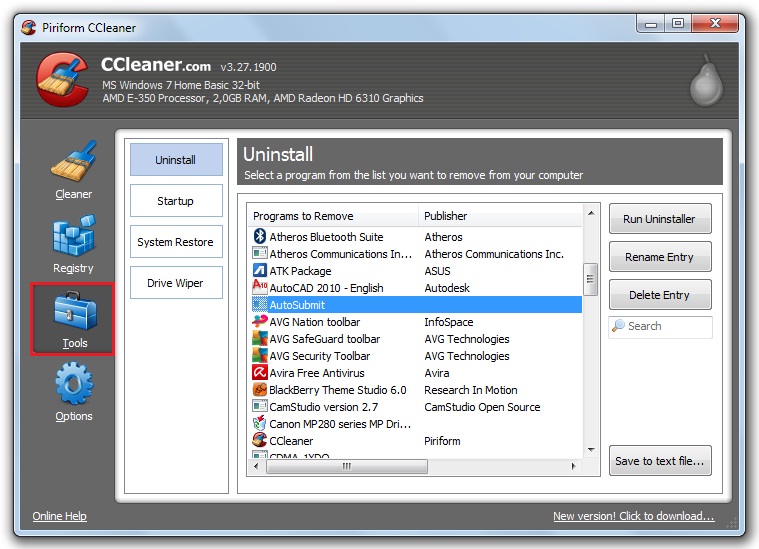Click the Run Uninstaller button
This screenshot has height=549, width=759.
[x=660, y=219]
